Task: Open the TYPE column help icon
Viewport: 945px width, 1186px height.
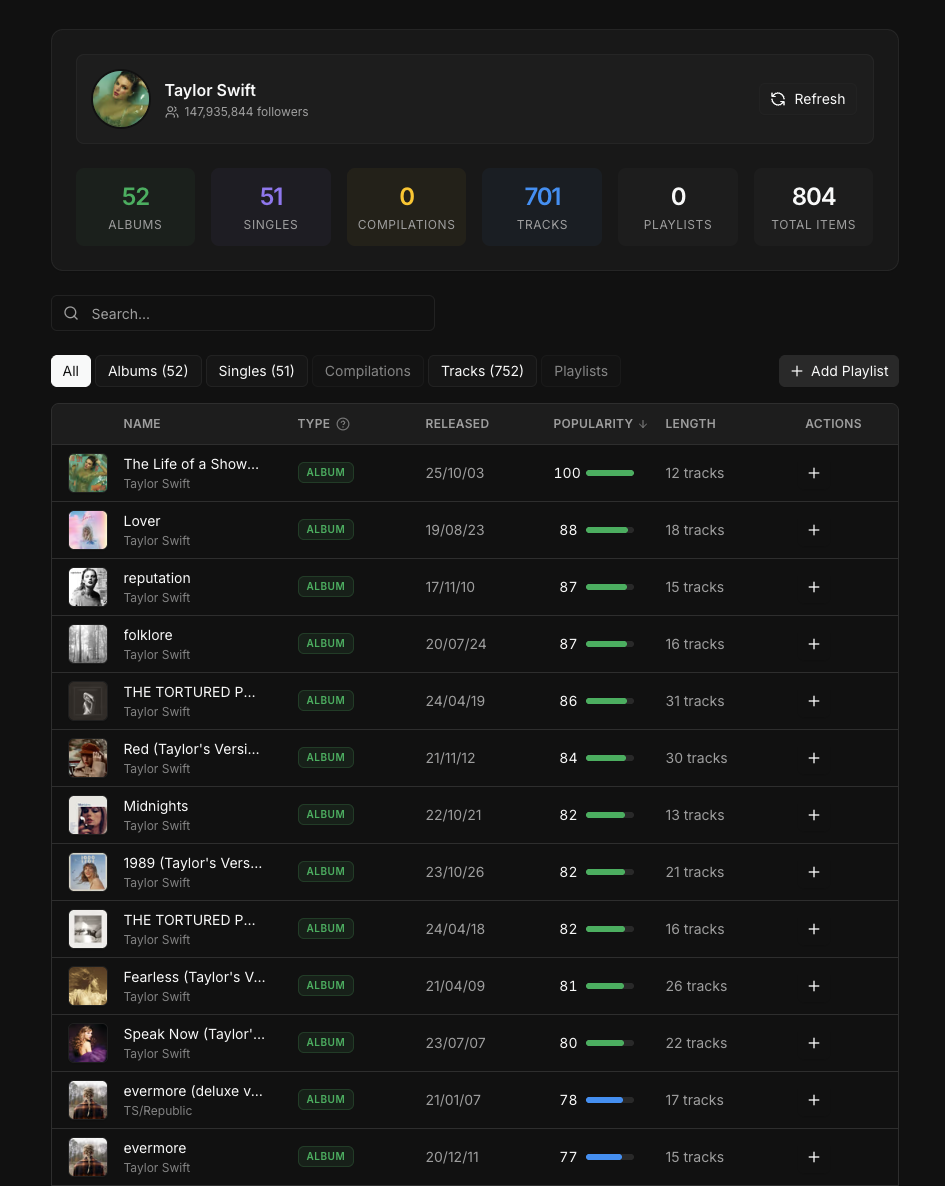Action: [x=343, y=423]
